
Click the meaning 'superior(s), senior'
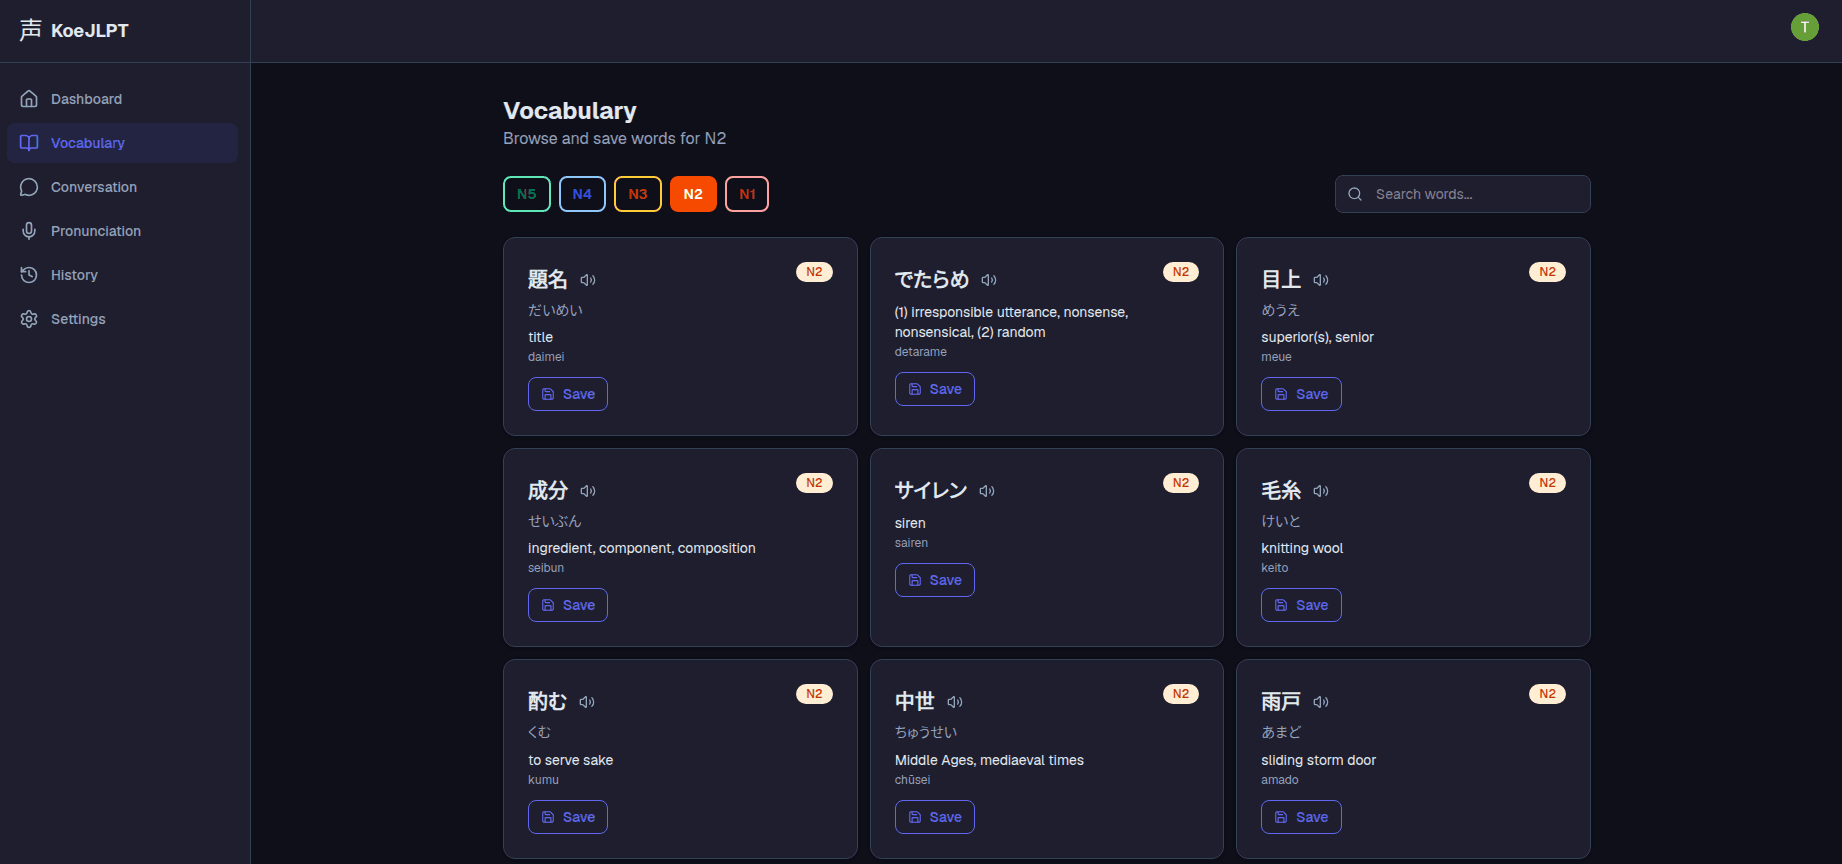[x=1317, y=337]
